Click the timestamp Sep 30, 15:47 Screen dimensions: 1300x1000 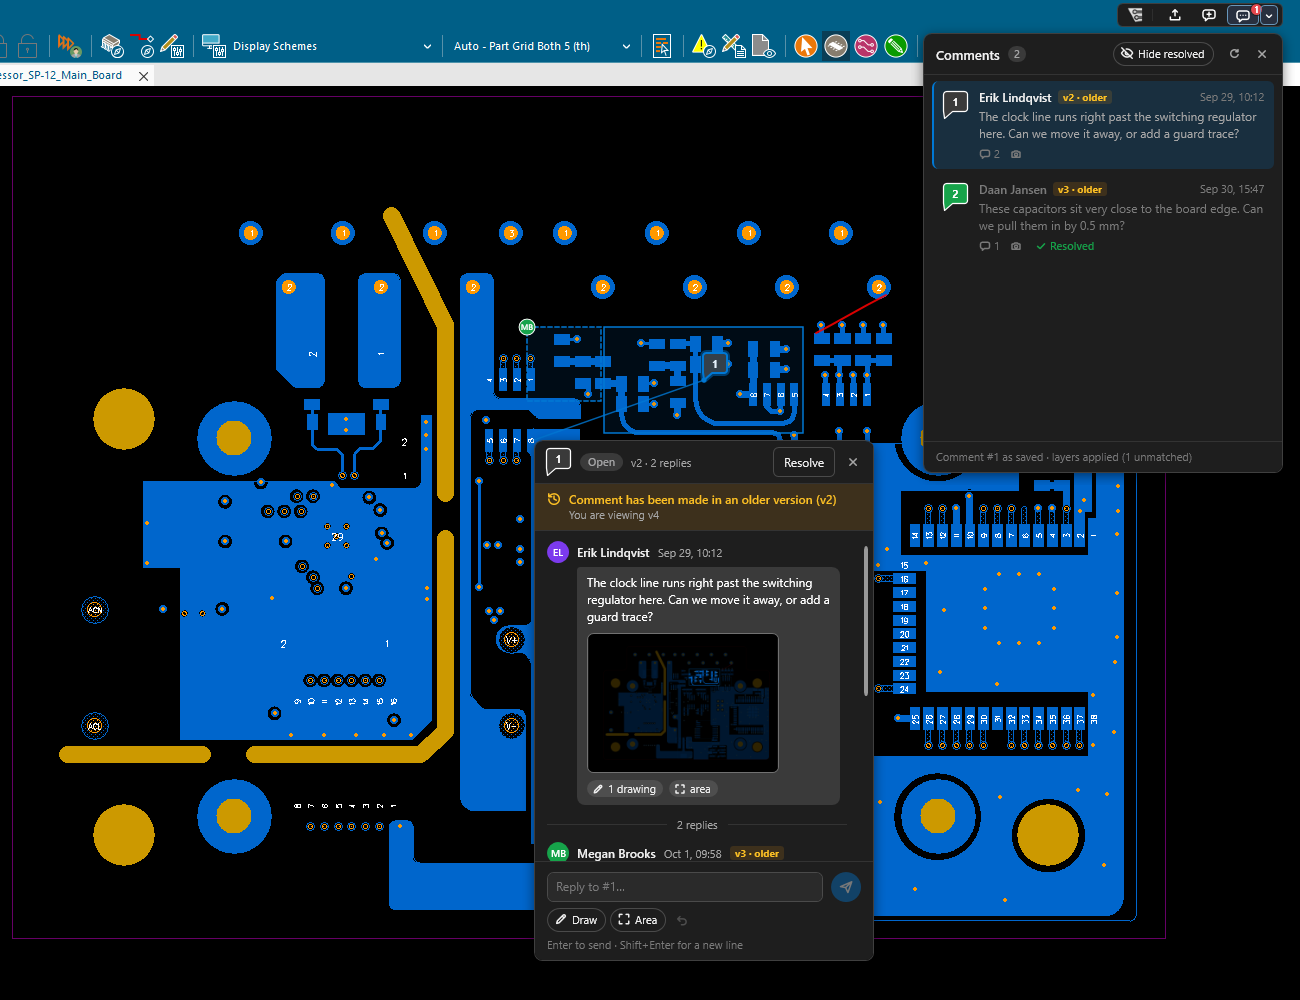click(x=1232, y=189)
